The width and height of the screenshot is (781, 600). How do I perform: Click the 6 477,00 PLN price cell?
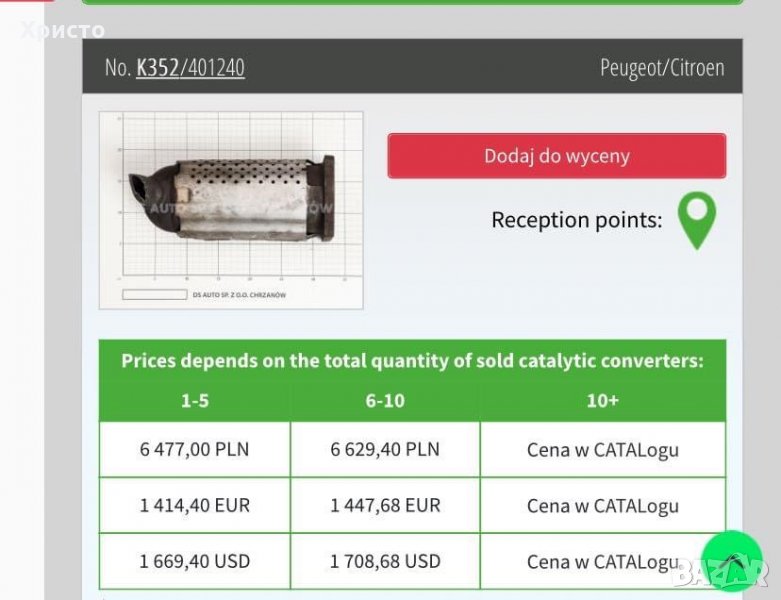[x=194, y=449]
